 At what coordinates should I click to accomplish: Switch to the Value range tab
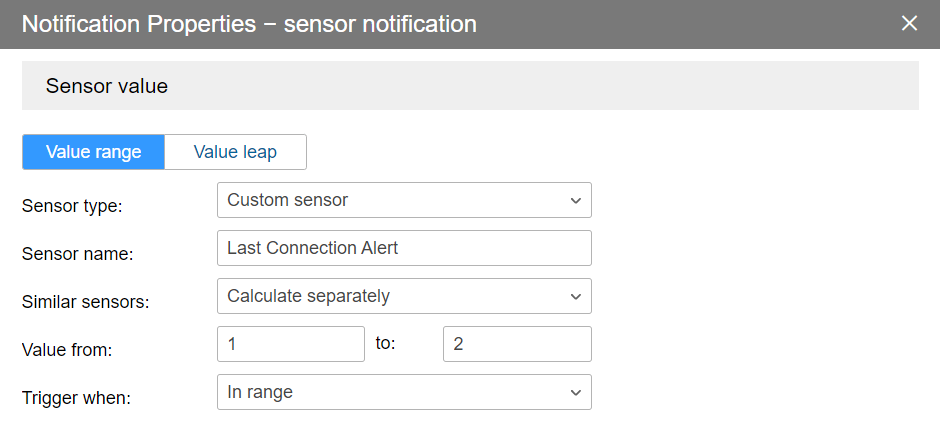(x=93, y=152)
